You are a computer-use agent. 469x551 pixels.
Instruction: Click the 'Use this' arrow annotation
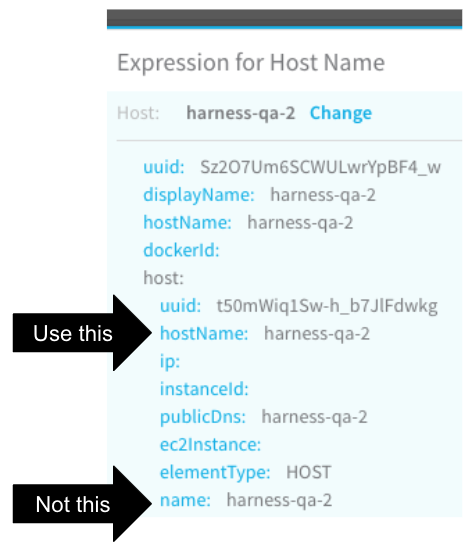pyautogui.click(x=82, y=333)
